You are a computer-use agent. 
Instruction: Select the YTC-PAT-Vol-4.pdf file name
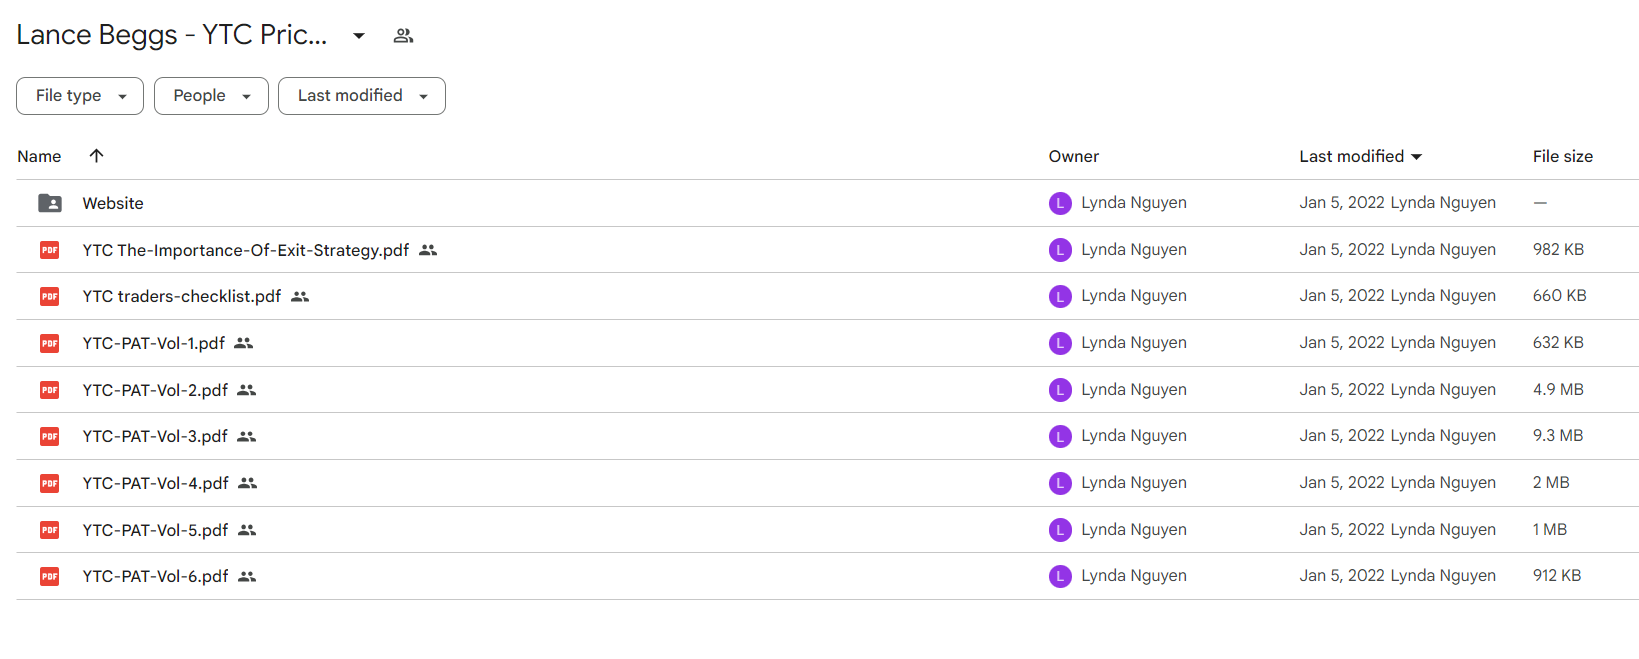tap(156, 483)
